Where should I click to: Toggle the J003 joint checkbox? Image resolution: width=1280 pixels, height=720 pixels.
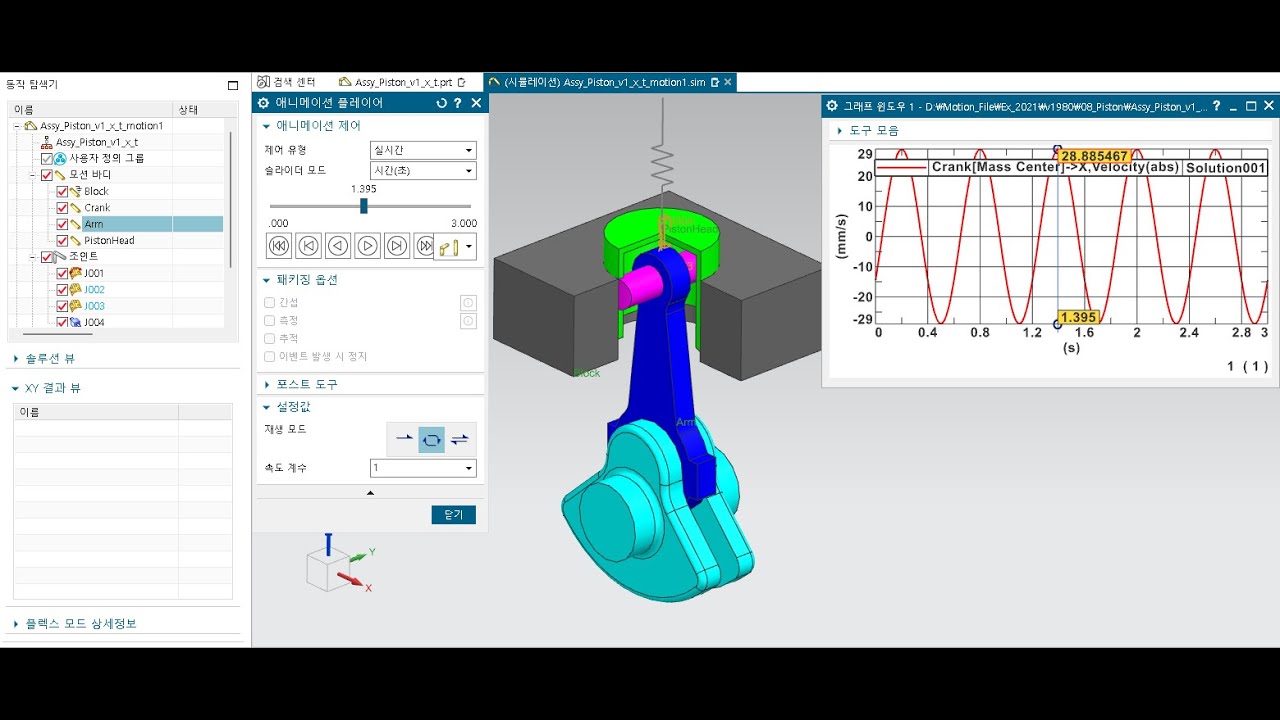(63, 306)
